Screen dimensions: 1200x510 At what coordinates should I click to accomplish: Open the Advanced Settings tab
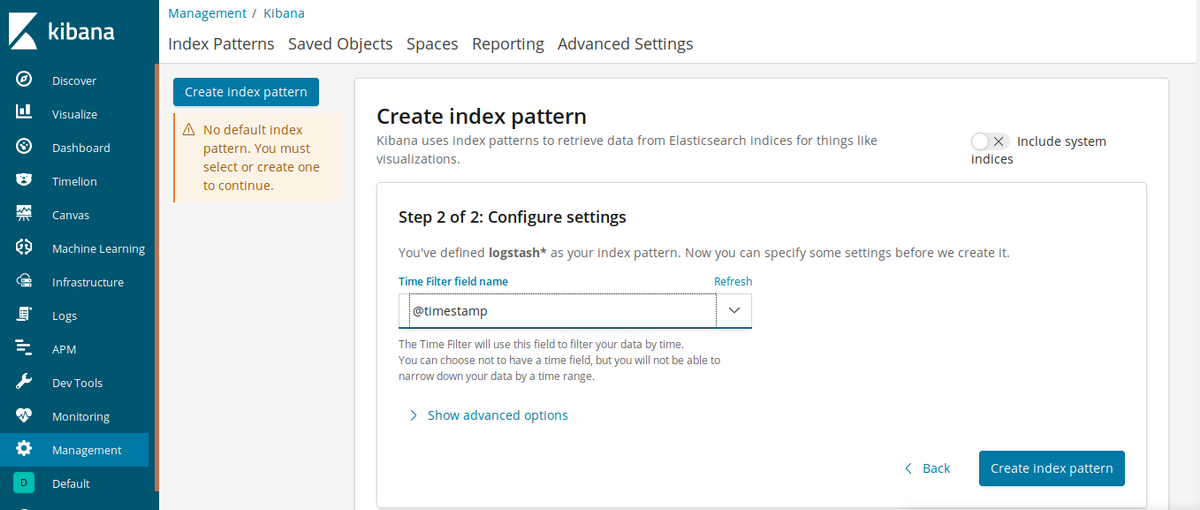tap(625, 44)
